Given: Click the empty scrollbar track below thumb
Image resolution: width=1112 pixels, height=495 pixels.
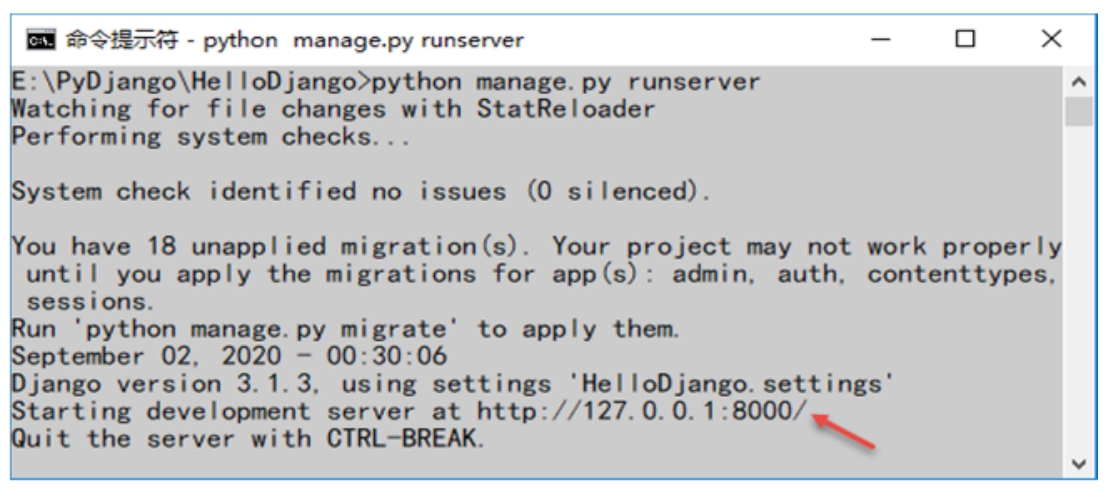Looking at the screenshot, I should coord(1079,289).
